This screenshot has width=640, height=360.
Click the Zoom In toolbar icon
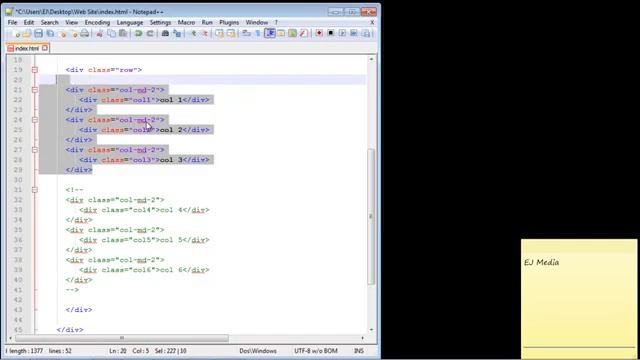click(193, 33)
